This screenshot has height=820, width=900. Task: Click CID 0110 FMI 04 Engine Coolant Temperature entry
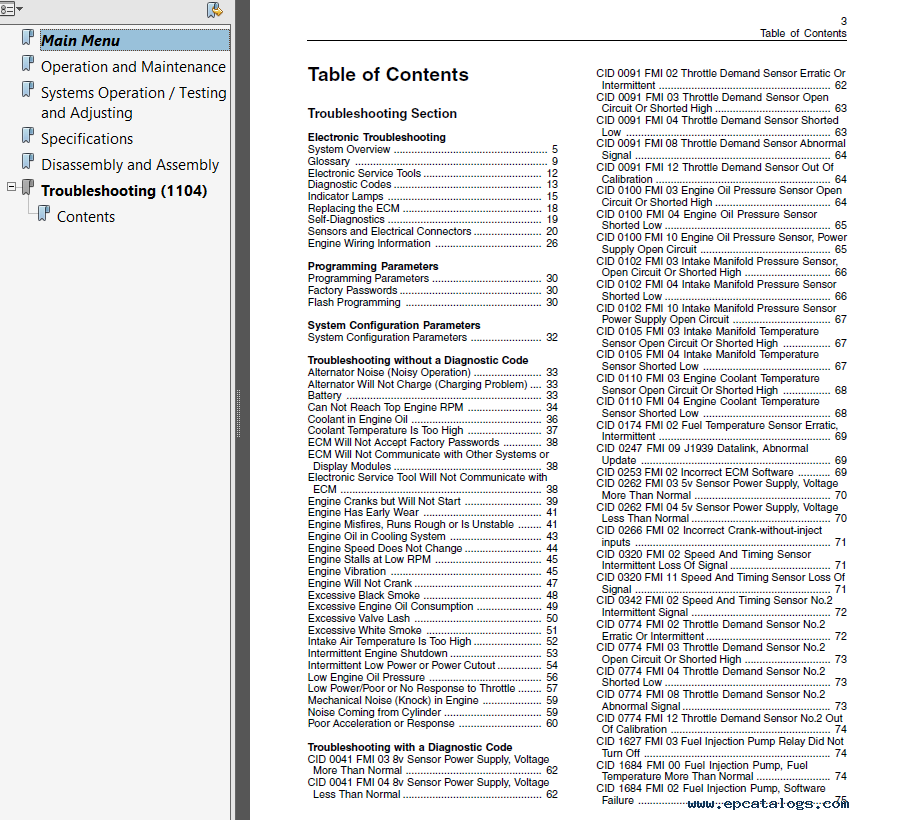721,407
